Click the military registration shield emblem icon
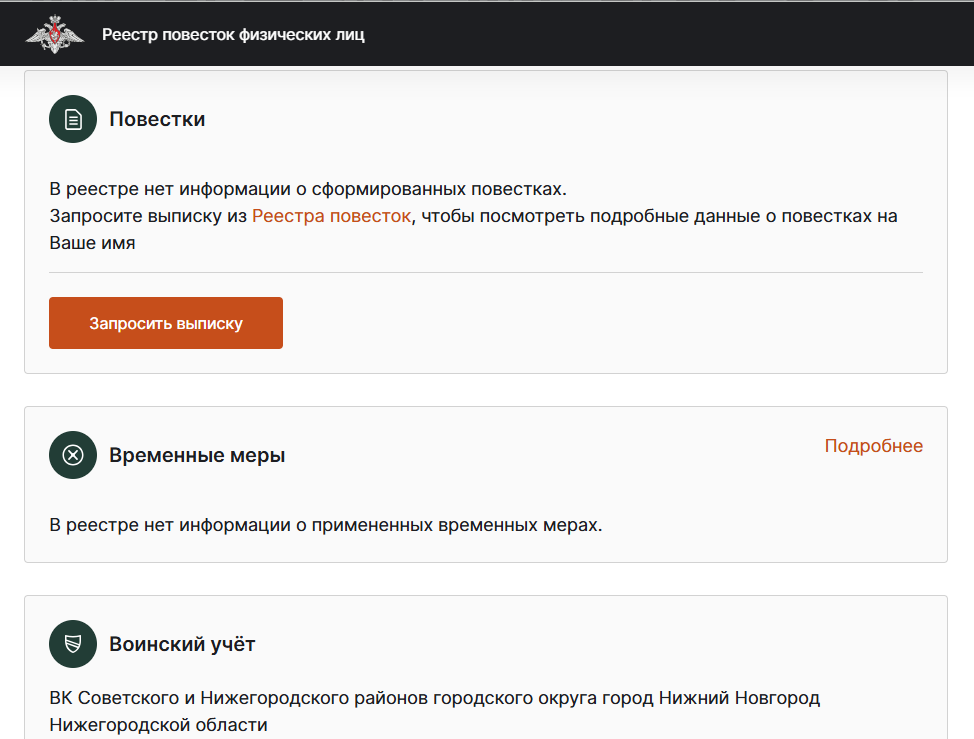 click(72, 644)
